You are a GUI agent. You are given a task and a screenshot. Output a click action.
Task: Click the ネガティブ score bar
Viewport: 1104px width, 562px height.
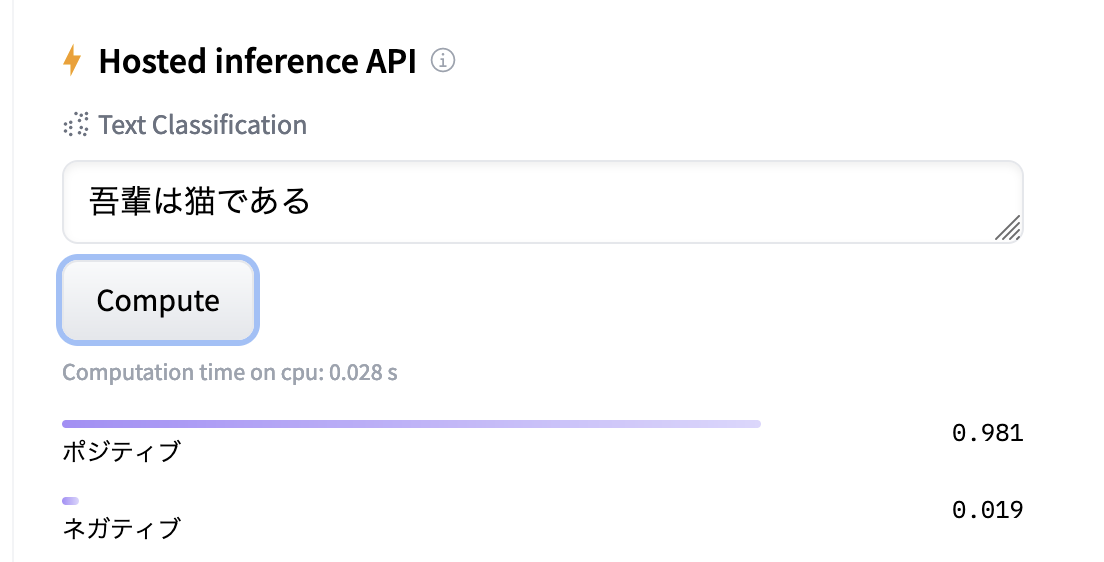70,501
